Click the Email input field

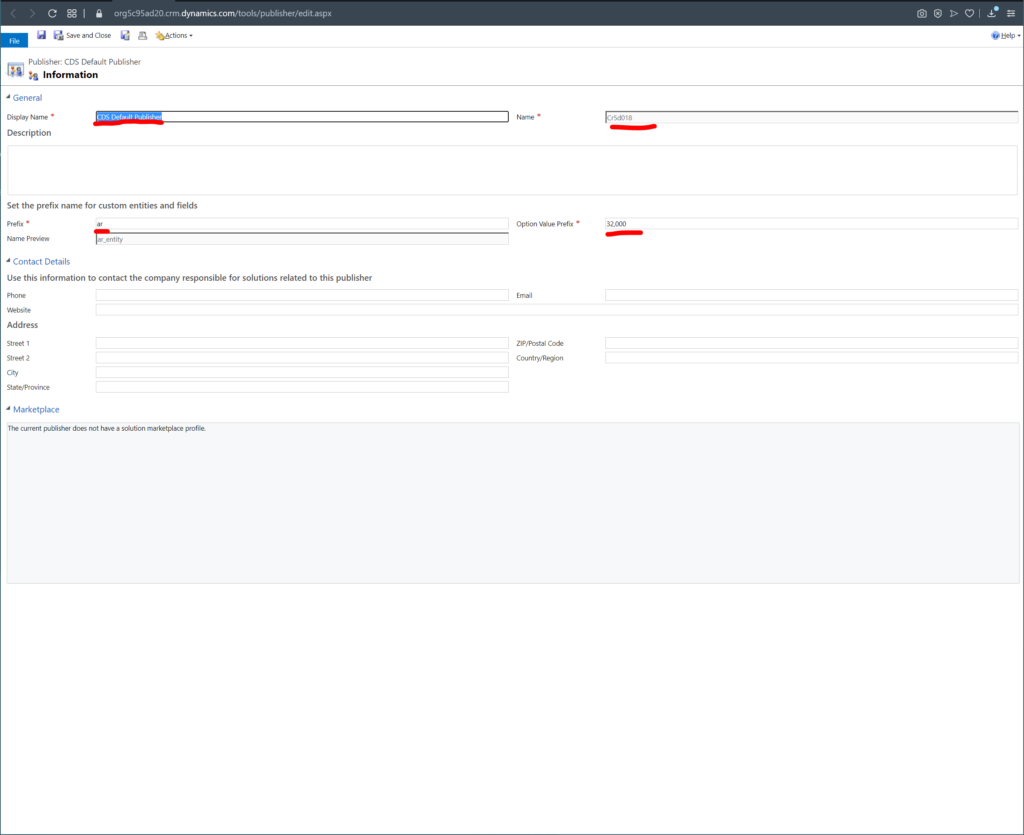coord(811,295)
